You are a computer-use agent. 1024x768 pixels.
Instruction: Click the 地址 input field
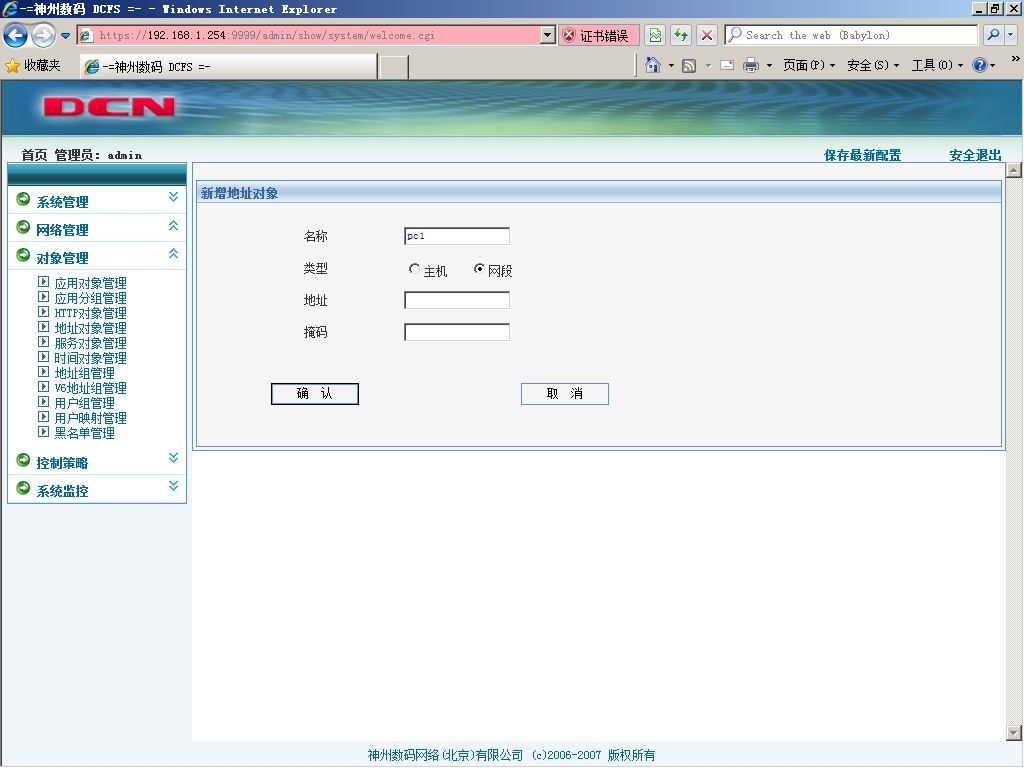(x=456, y=300)
